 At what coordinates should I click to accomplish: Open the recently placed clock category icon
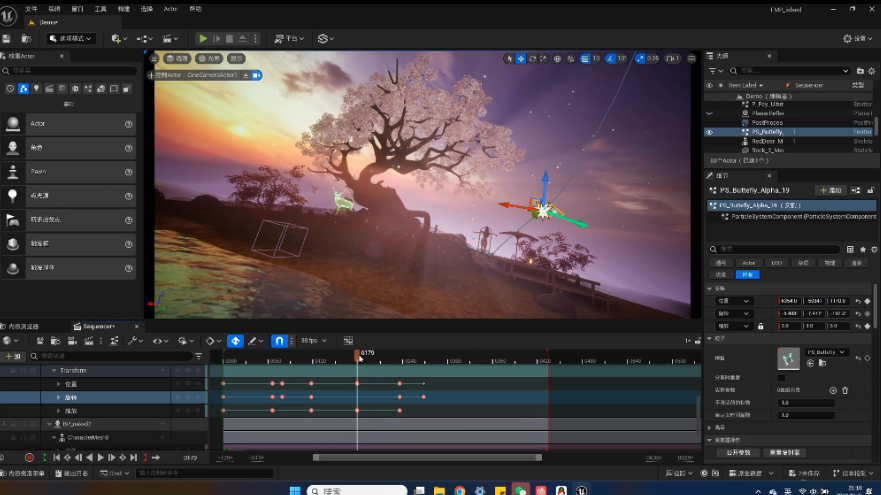click(10, 89)
